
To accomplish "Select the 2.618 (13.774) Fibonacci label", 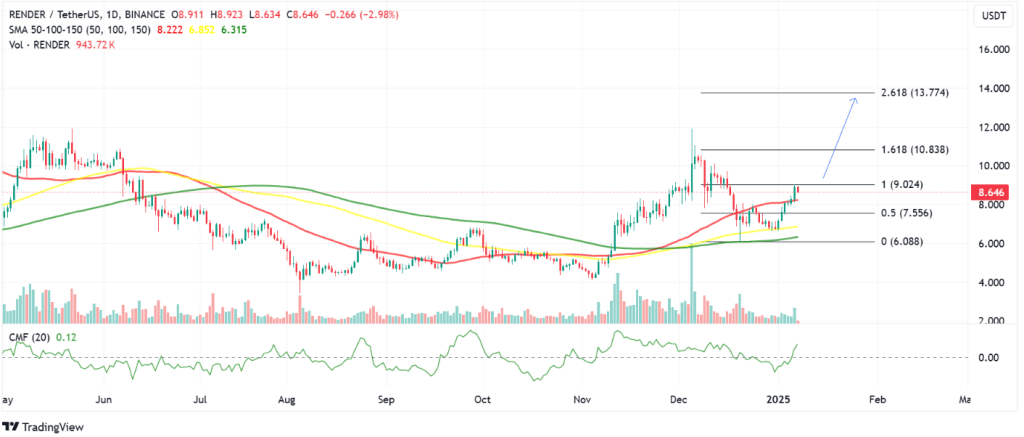I will (914, 93).
